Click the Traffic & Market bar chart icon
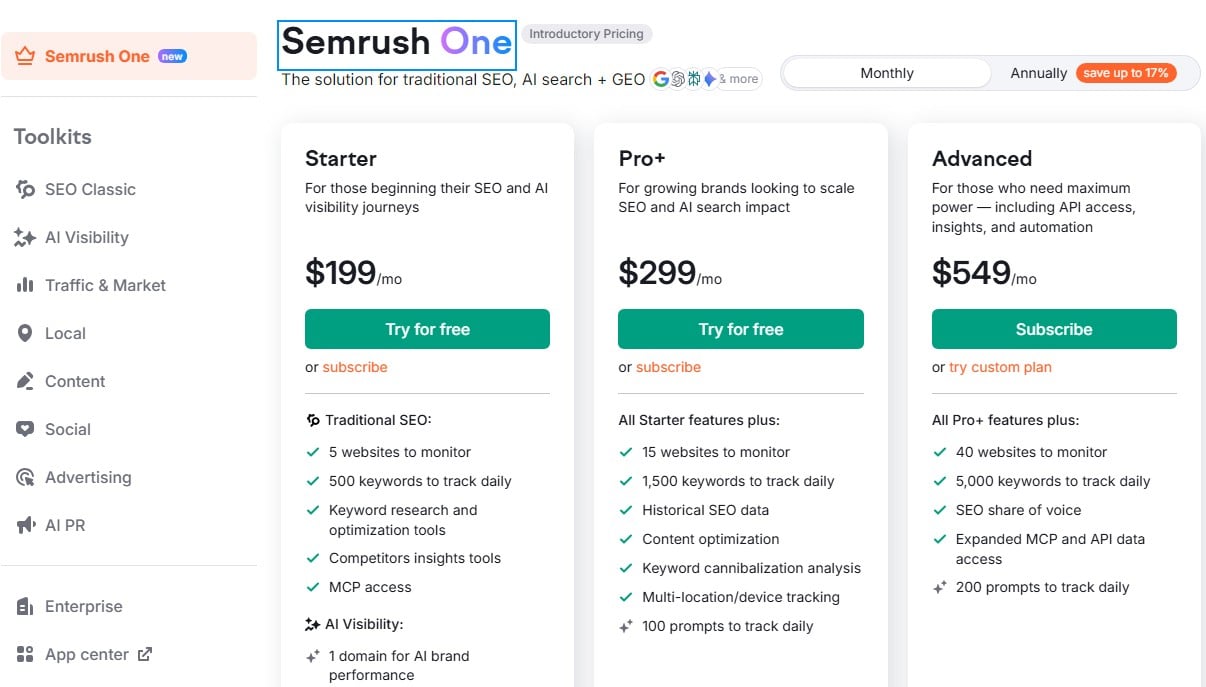The height and width of the screenshot is (687, 1206). [x=25, y=285]
